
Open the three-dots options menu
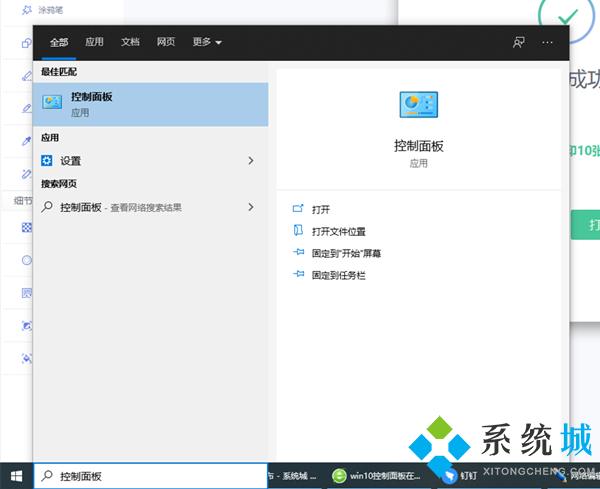547,42
